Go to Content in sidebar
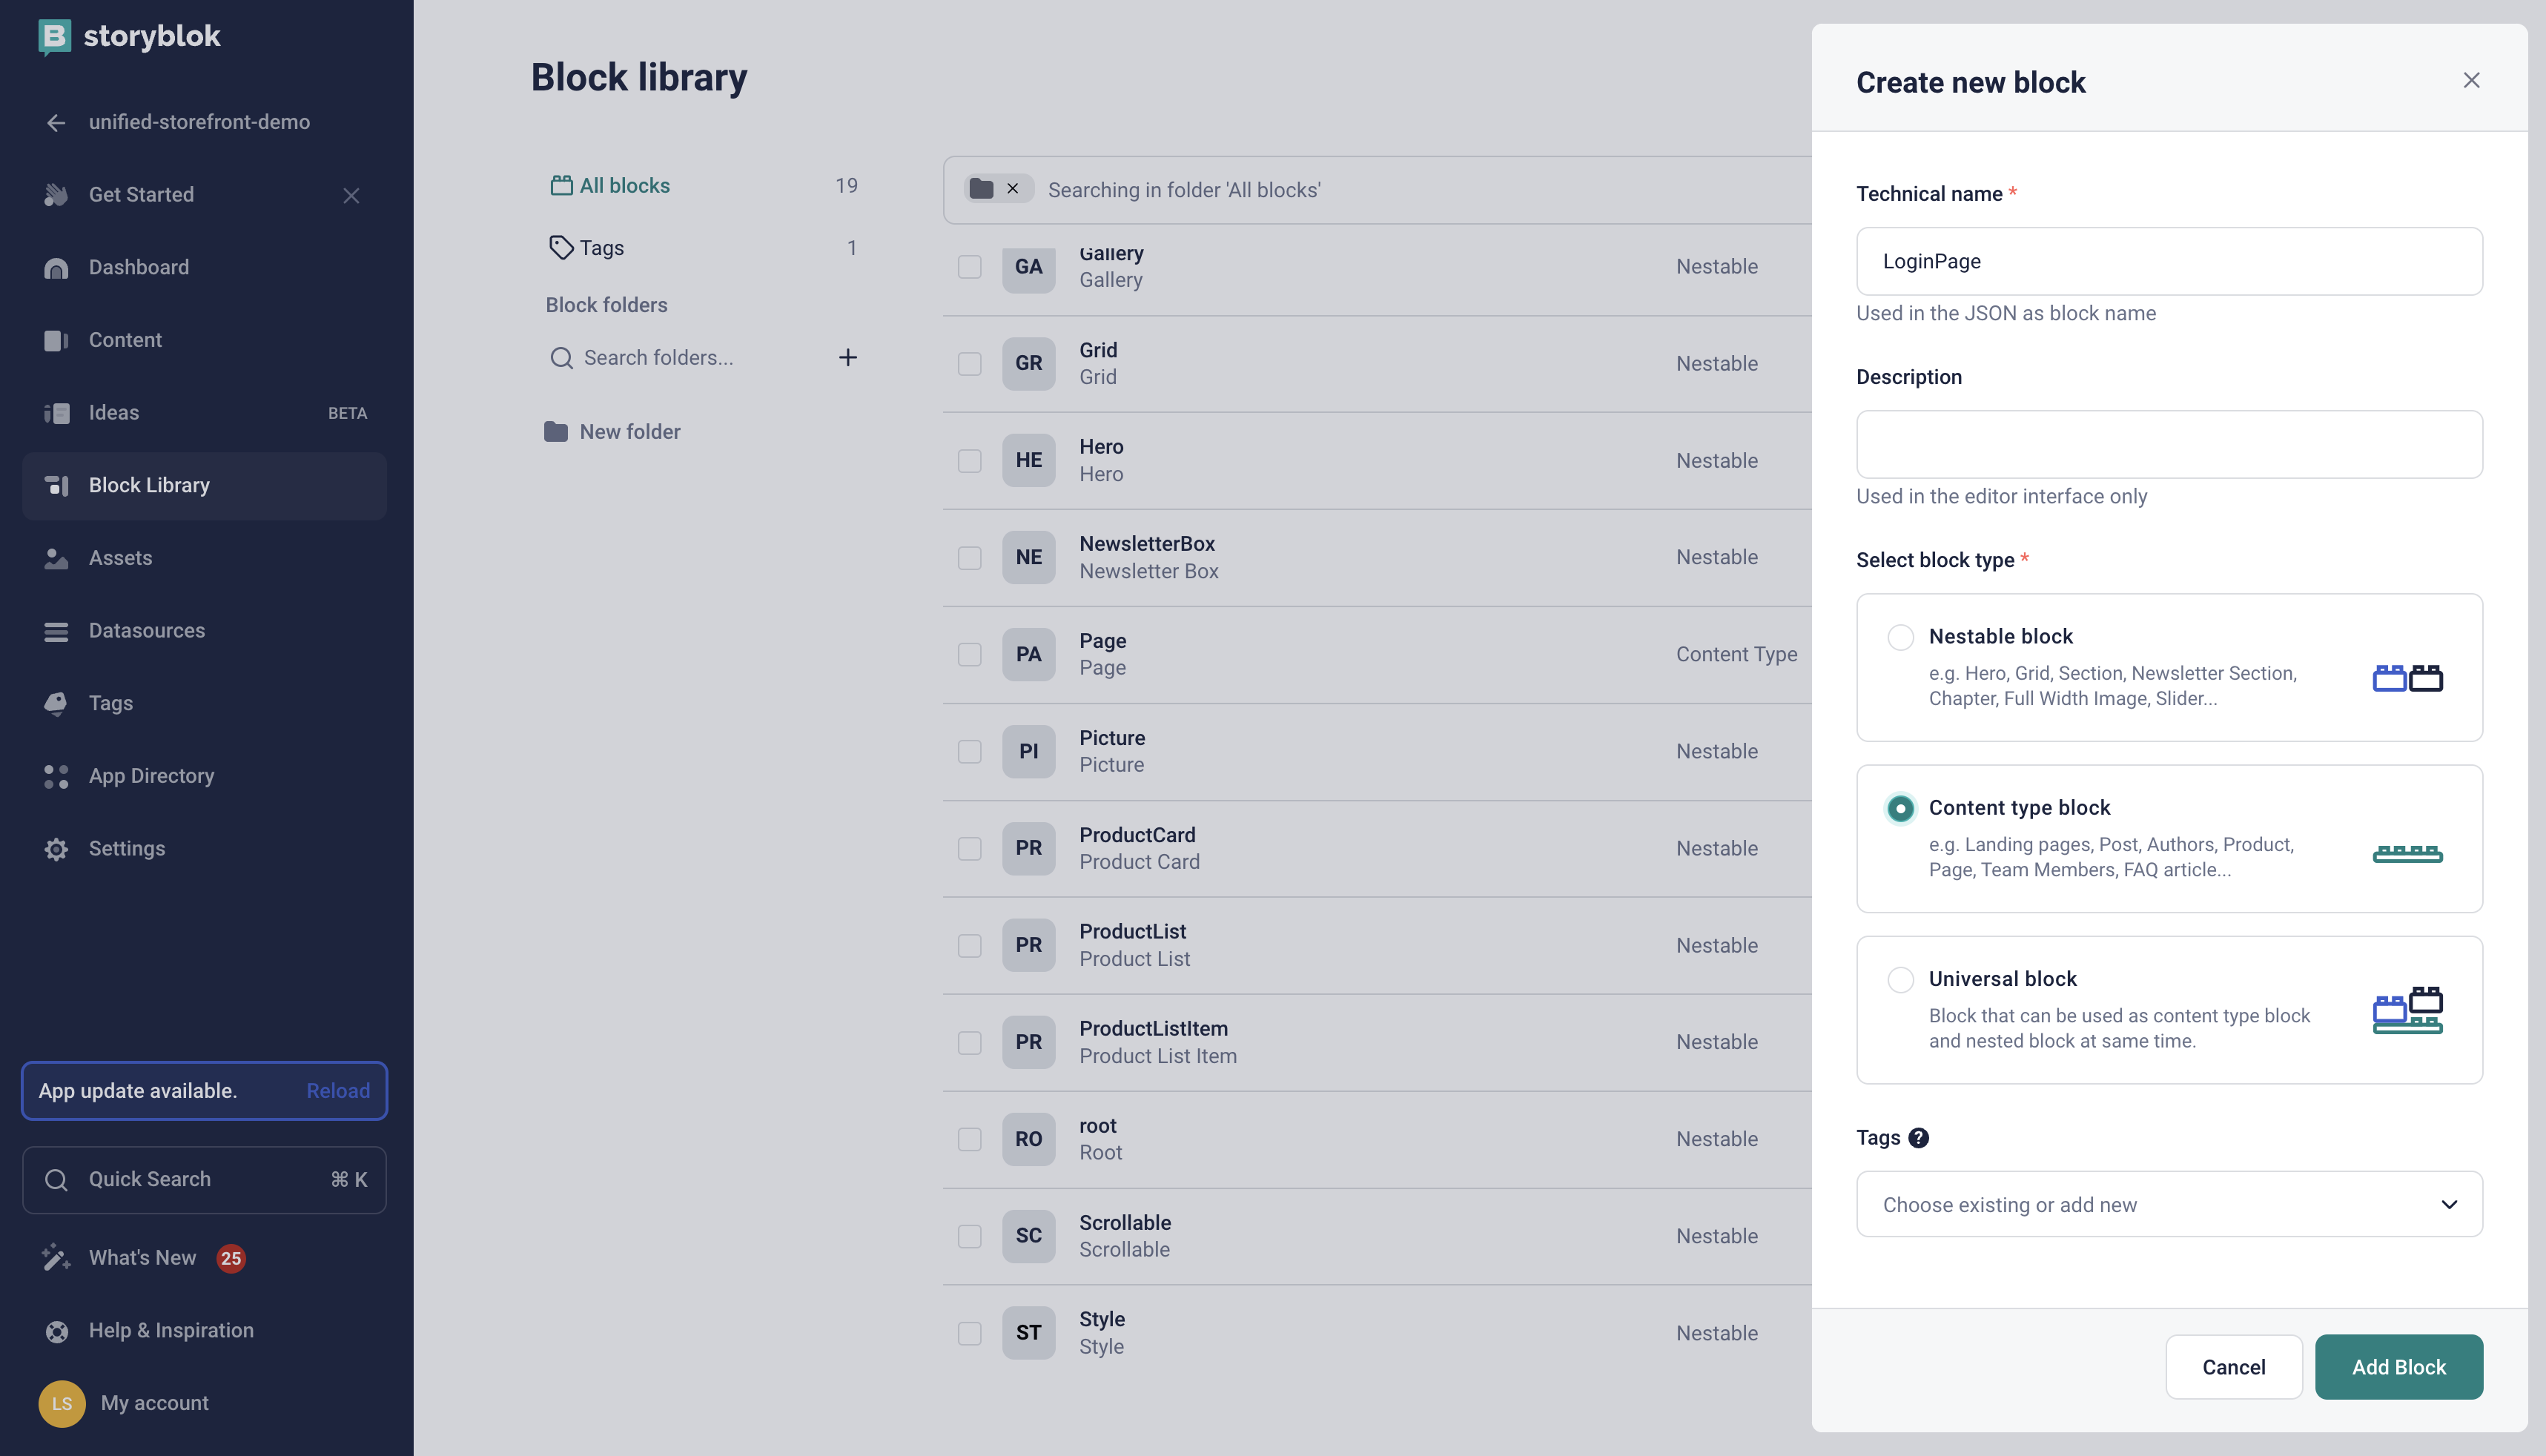Image resolution: width=2546 pixels, height=1456 pixels. (x=204, y=340)
